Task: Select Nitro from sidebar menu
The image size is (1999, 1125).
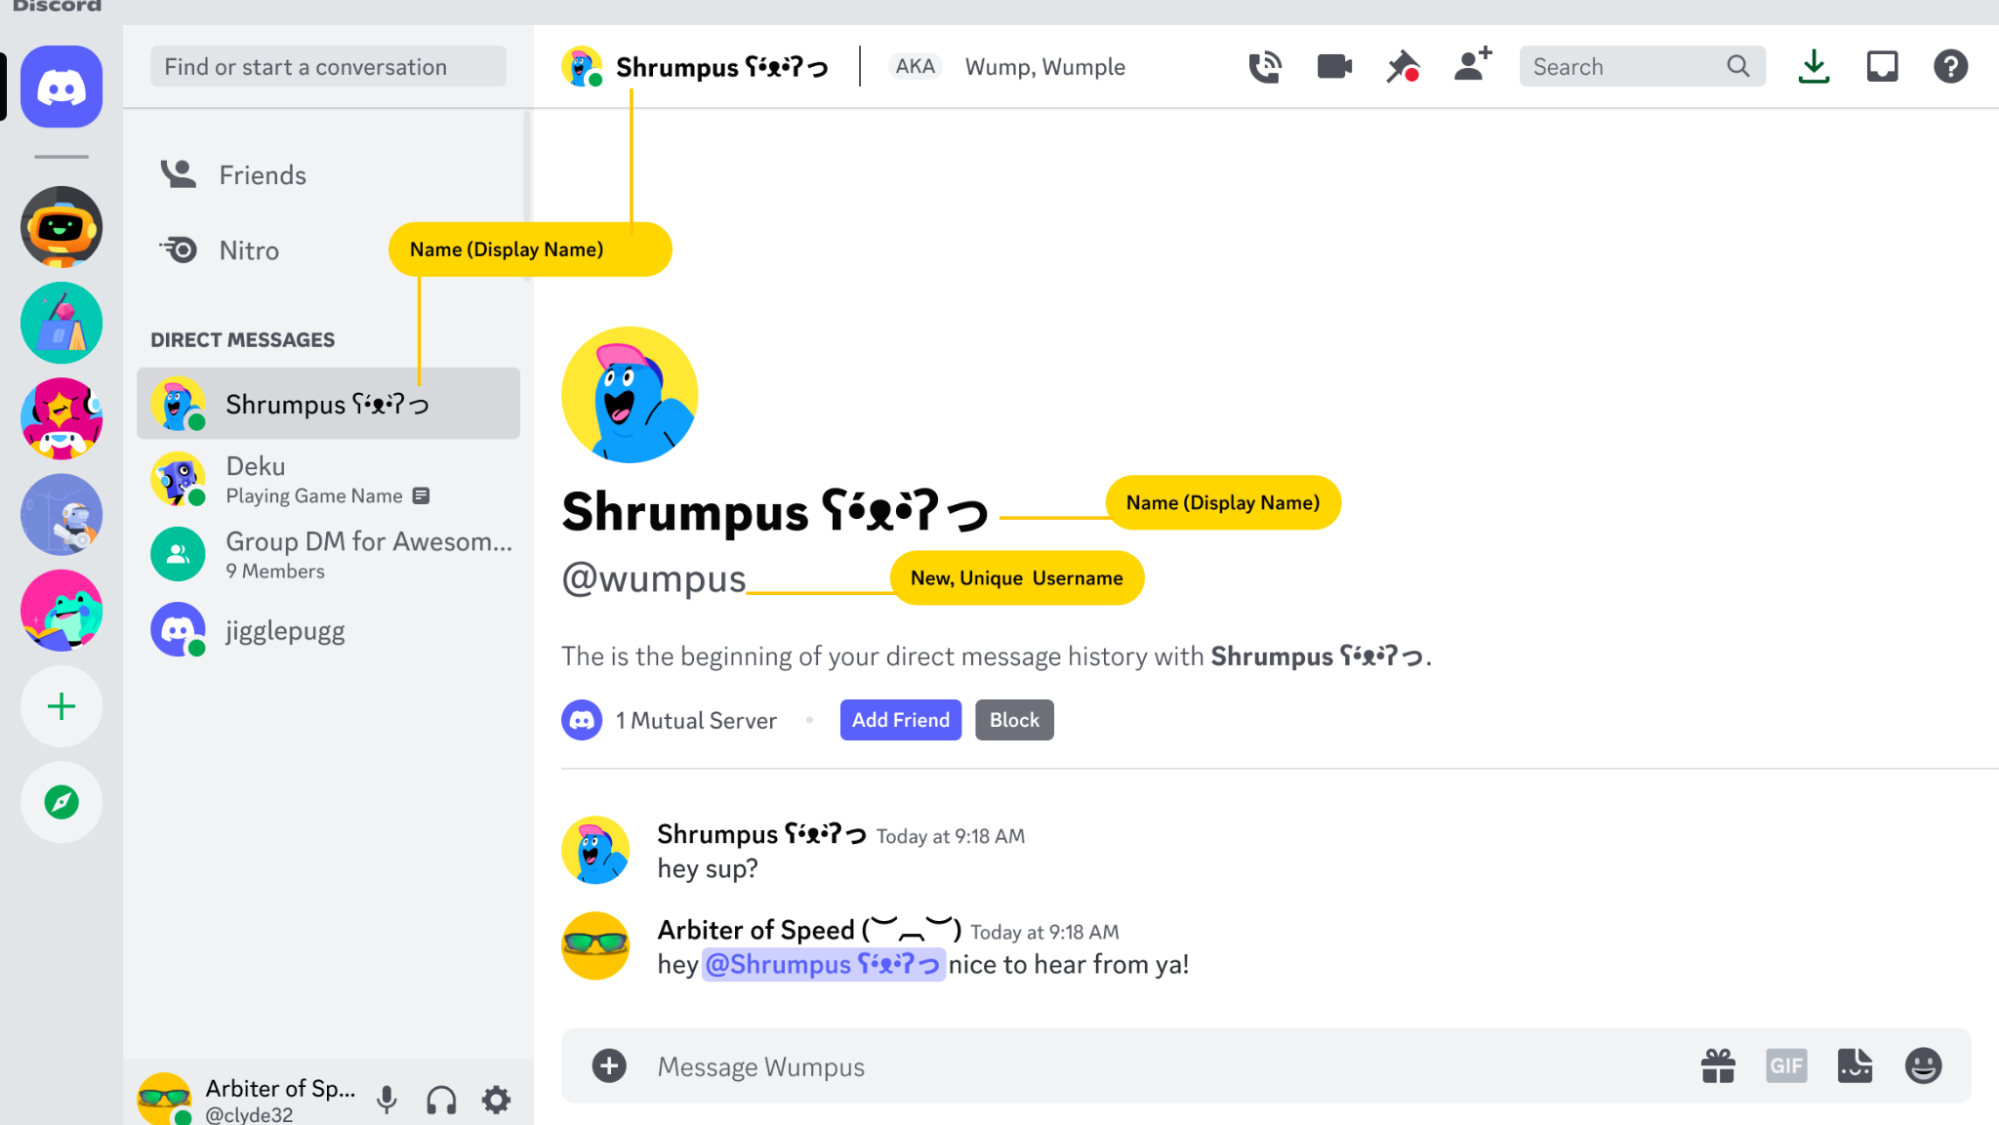Action: tap(249, 250)
